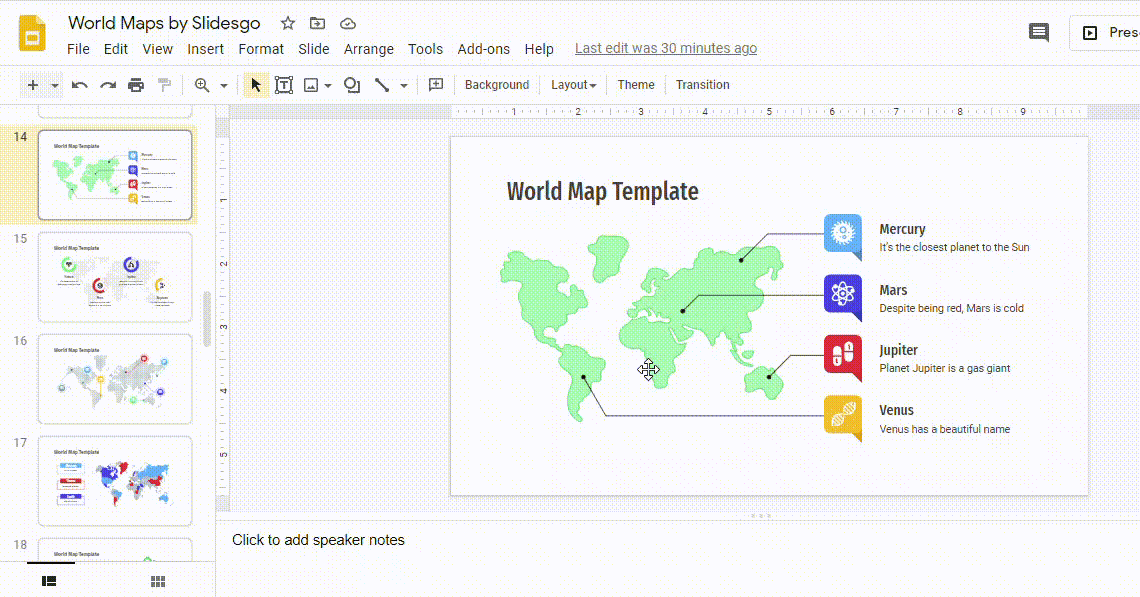The image size is (1140, 597).
Task: Insert a text box
Action: coord(284,85)
